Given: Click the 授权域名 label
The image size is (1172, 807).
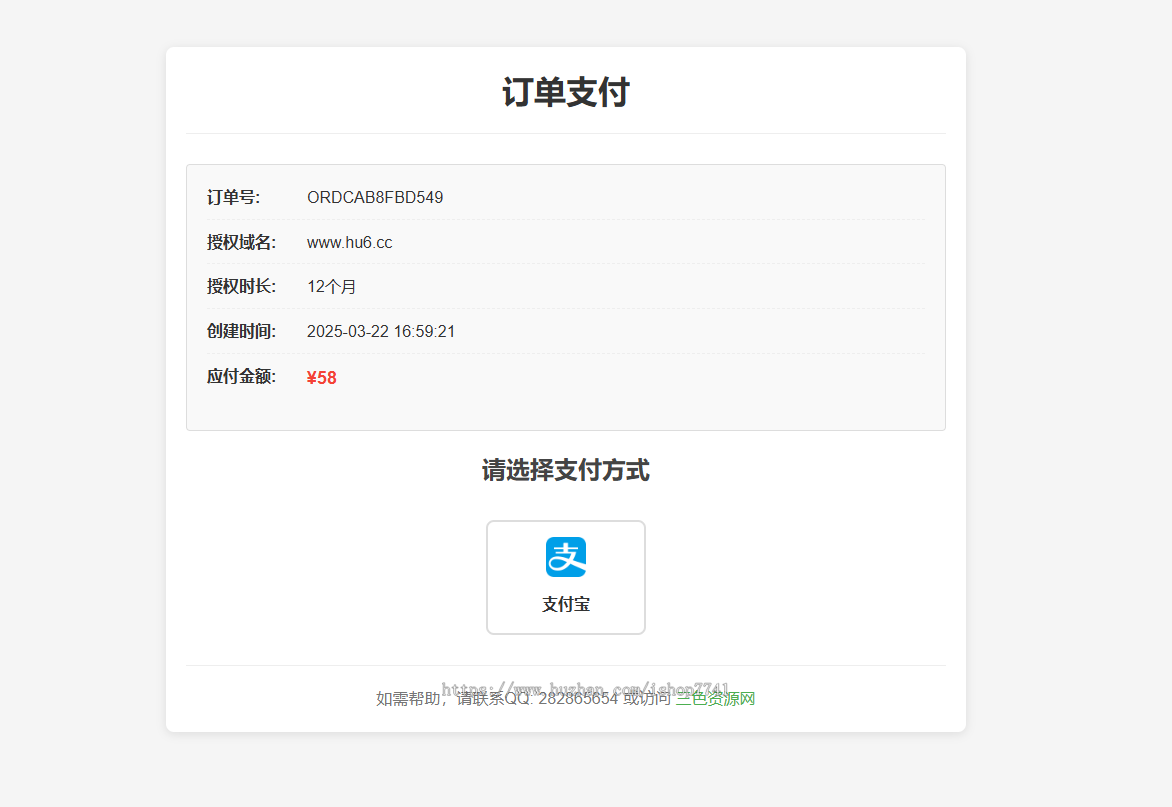Looking at the screenshot, I should [x=241, y=242].
